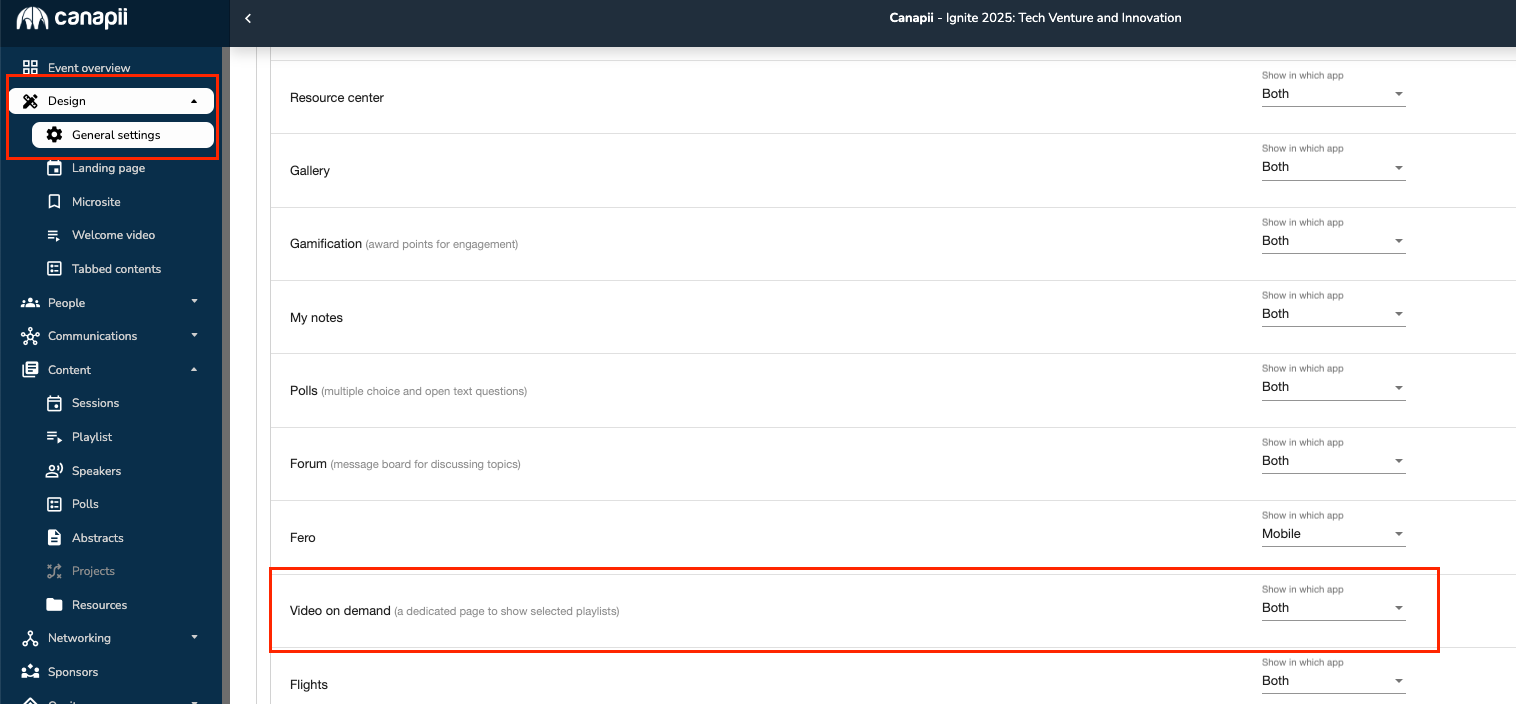
Task: Expand the Networking menu section
Action: click(194, 638)
